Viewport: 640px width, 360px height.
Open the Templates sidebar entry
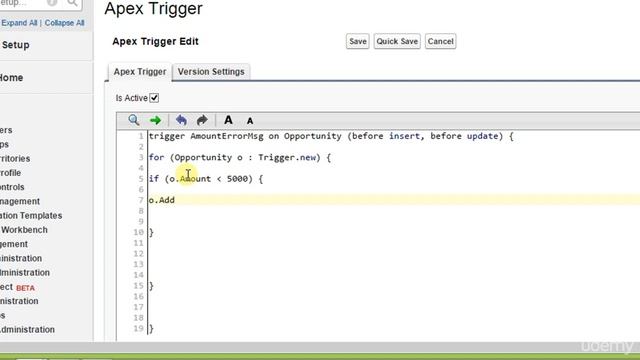(31, 216)
